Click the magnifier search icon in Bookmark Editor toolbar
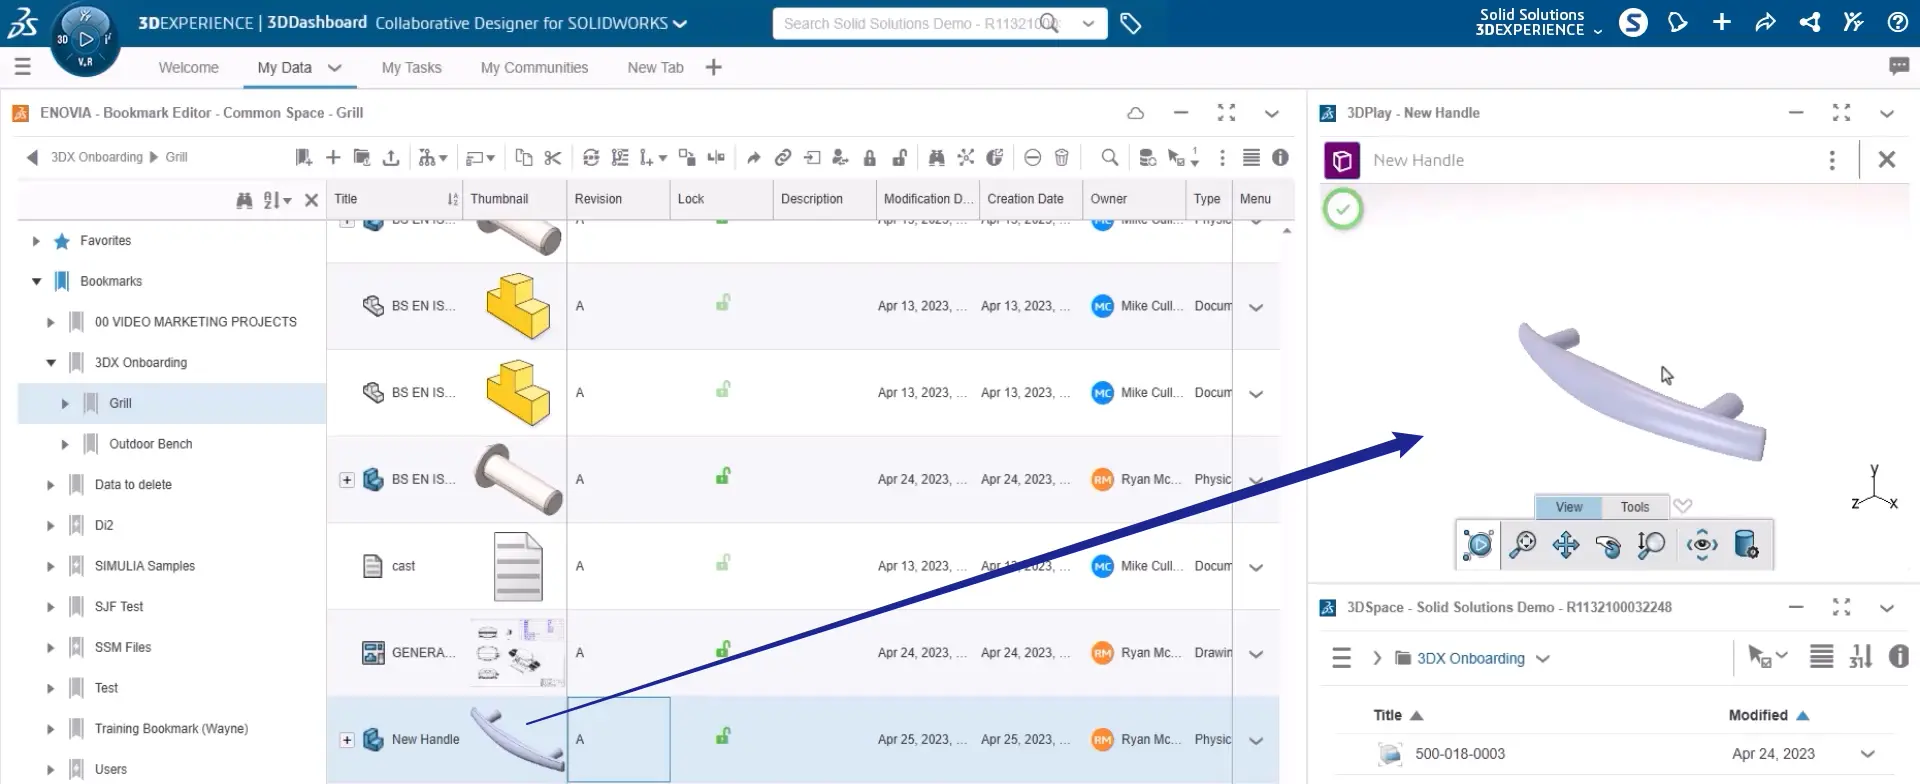 (1110, 158)
